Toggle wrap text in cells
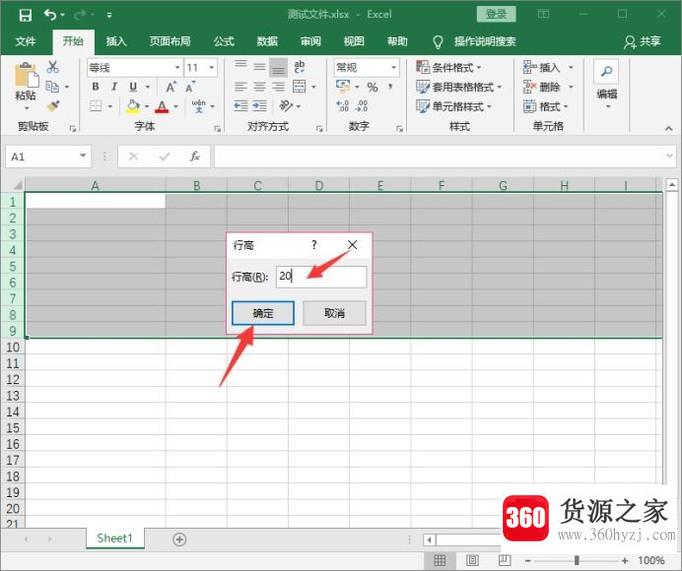Image resolution: width=682 pixels, height=571 pixels. pyautogui.click(x=299, y=67)
